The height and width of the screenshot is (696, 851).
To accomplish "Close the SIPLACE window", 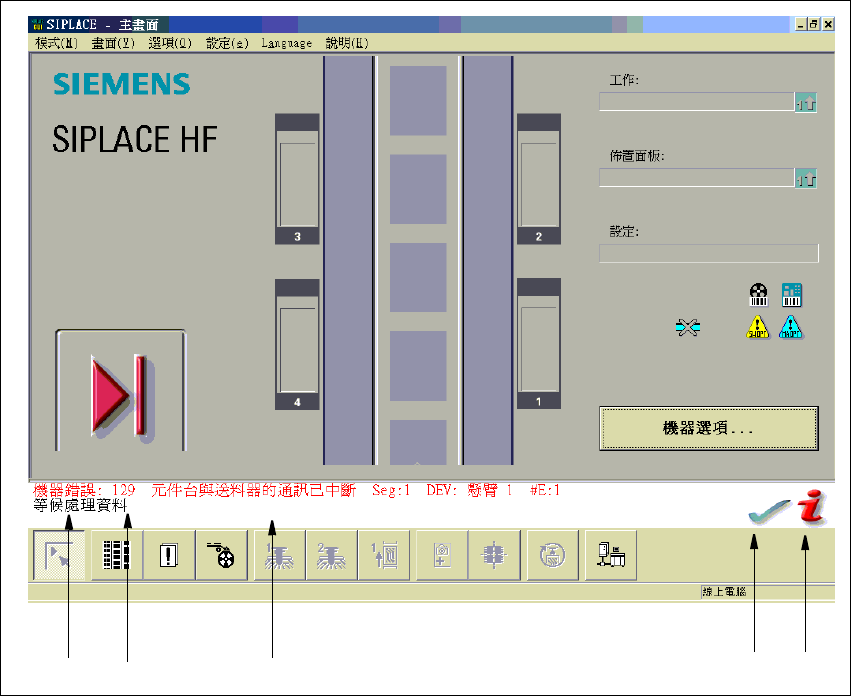I will point(828,24).
